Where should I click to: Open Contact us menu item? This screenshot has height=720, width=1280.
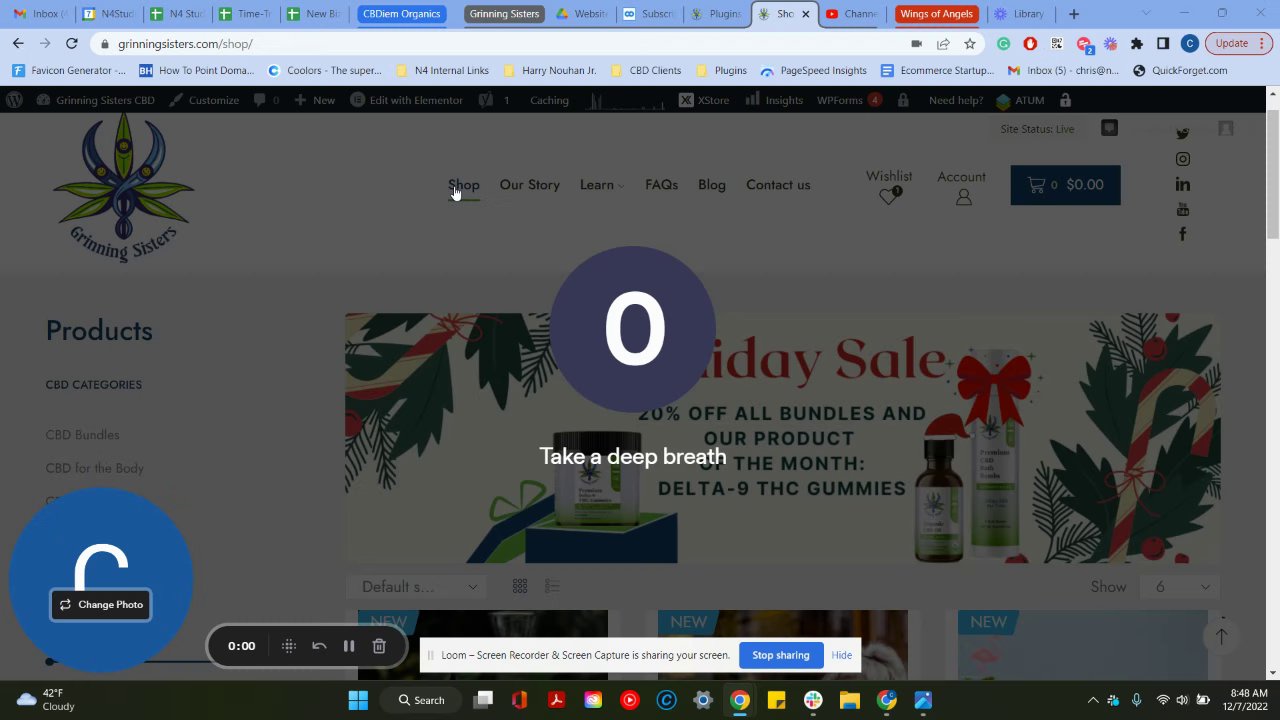tap(778, 185)
